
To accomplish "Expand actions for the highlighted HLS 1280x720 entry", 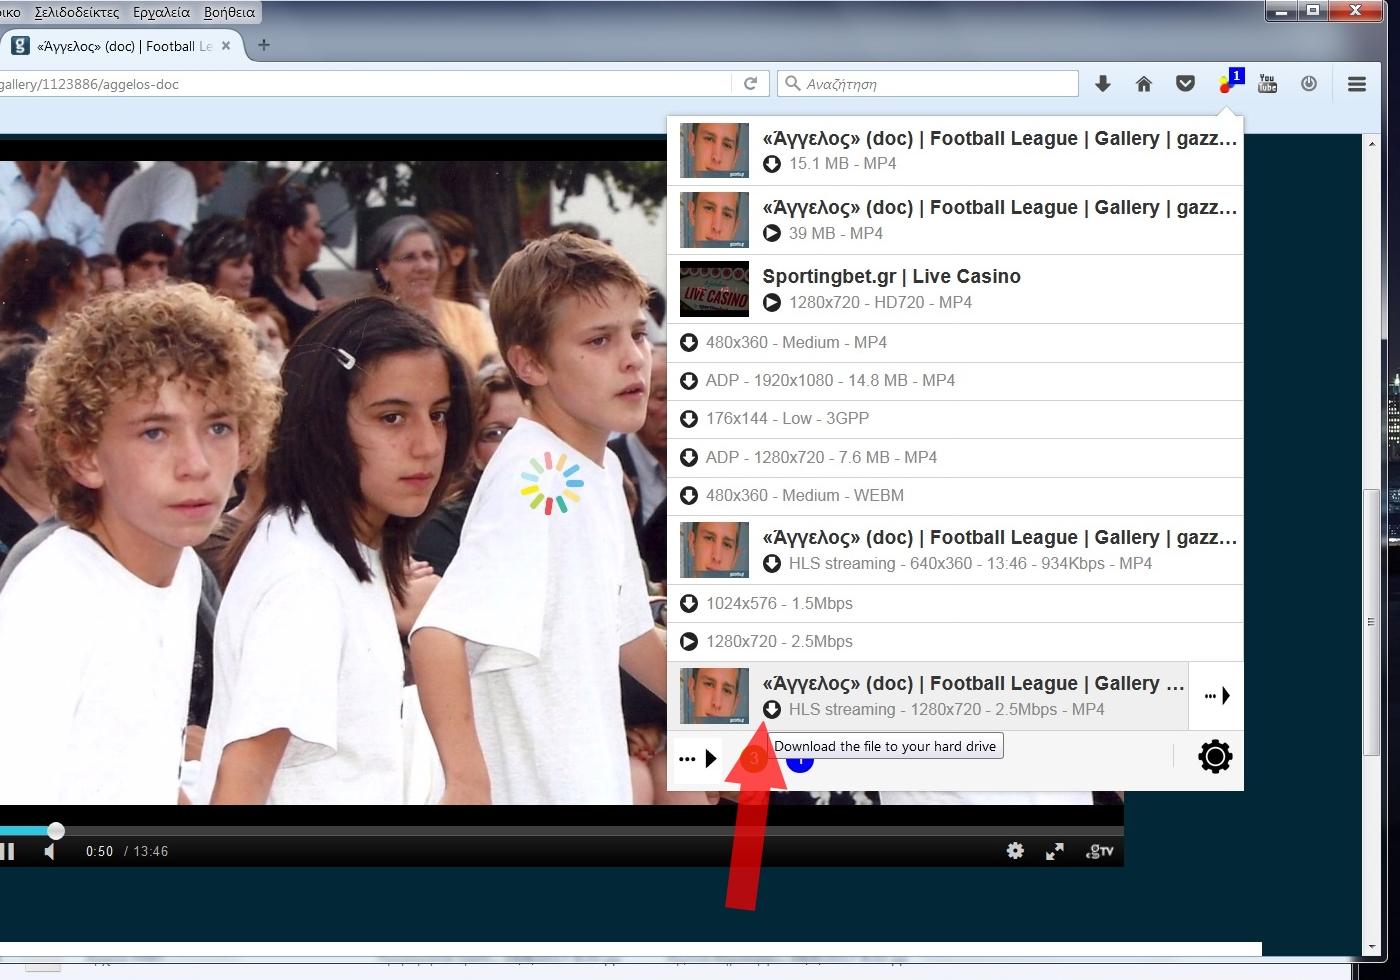I will coord(1216,696).
